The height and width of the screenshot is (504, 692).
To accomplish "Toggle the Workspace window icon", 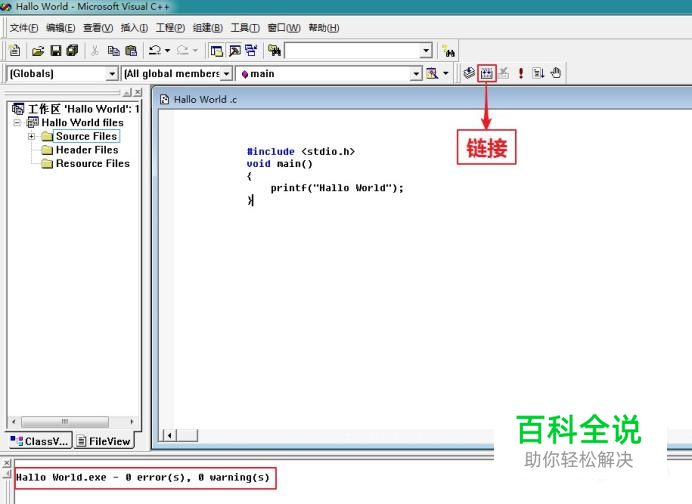I will click(216, 51).
